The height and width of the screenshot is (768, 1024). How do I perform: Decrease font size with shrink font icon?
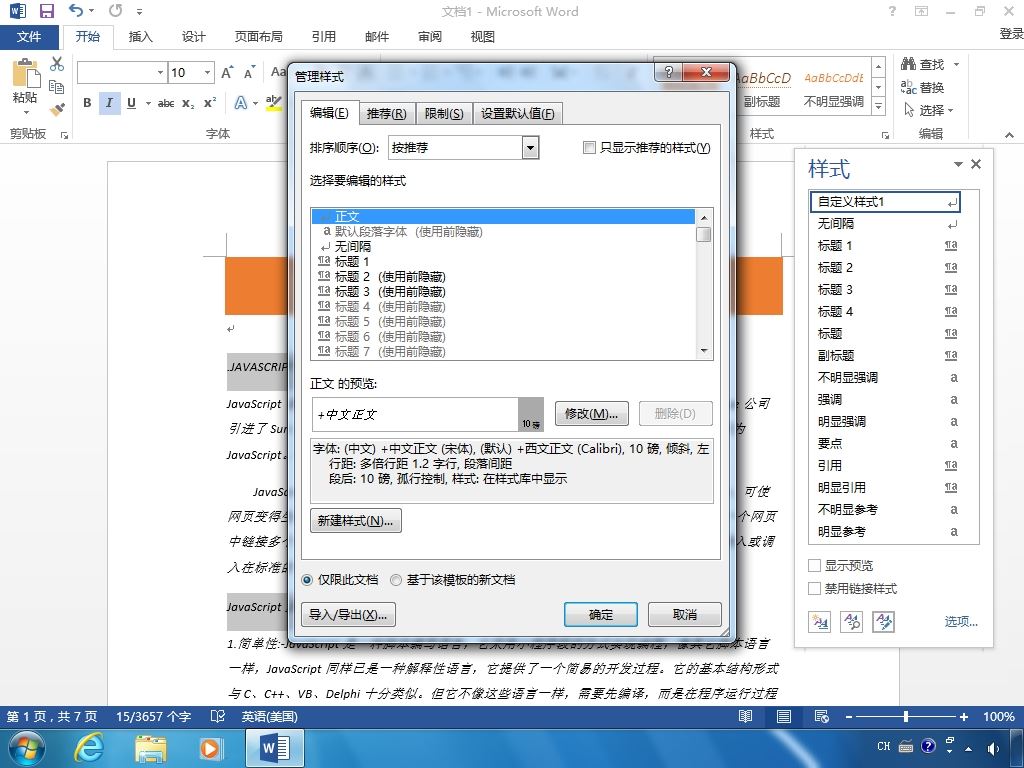click(x=249, y=72)
